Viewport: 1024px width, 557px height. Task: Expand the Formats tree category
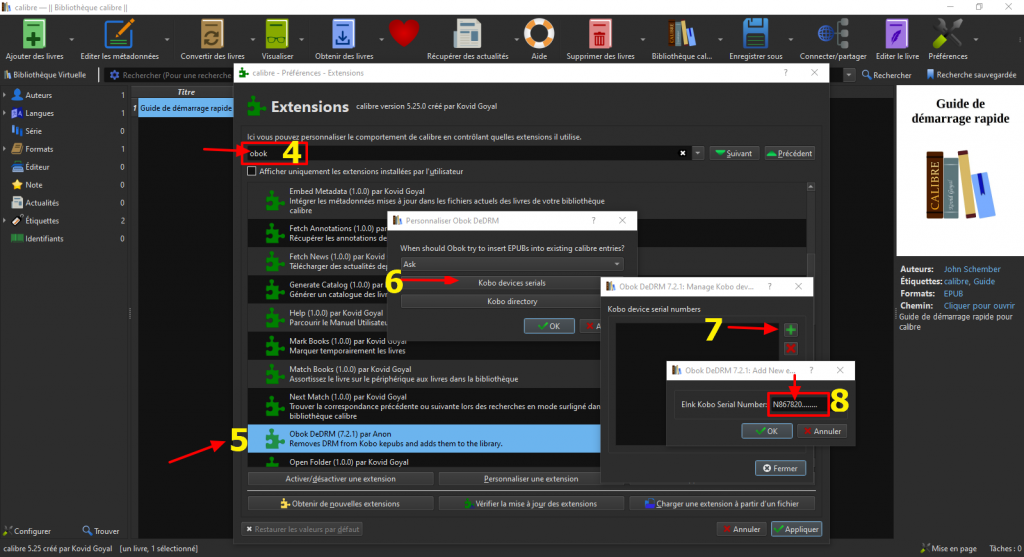point(5,149)
